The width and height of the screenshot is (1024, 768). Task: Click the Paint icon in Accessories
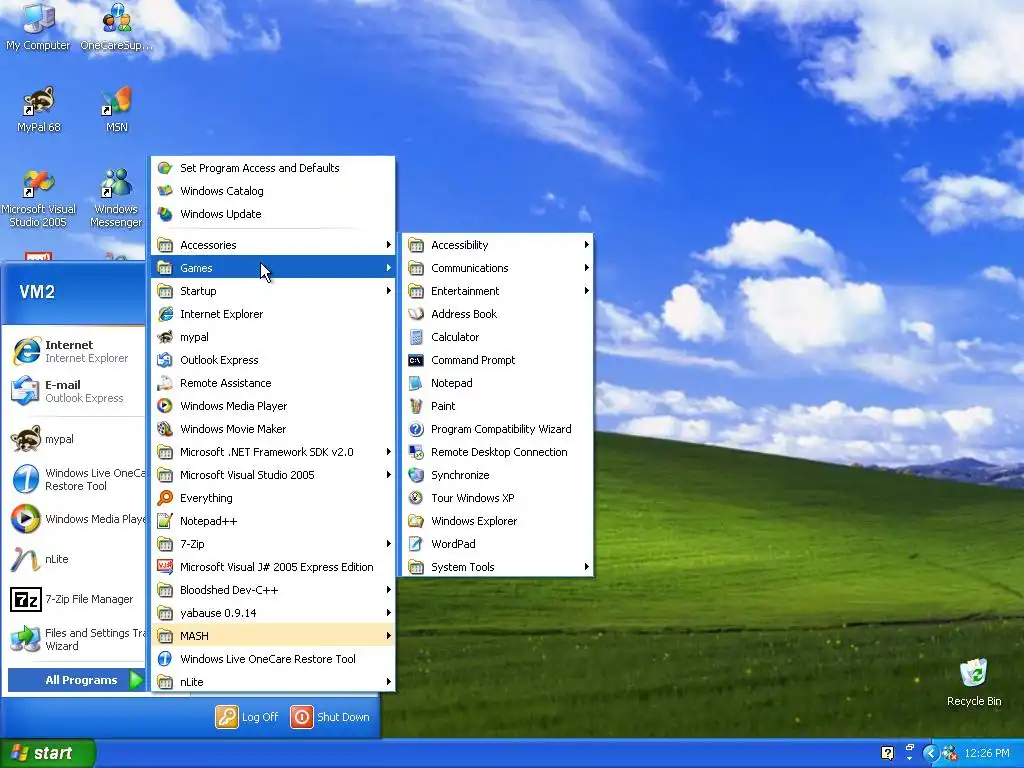[x=416, y=406]
